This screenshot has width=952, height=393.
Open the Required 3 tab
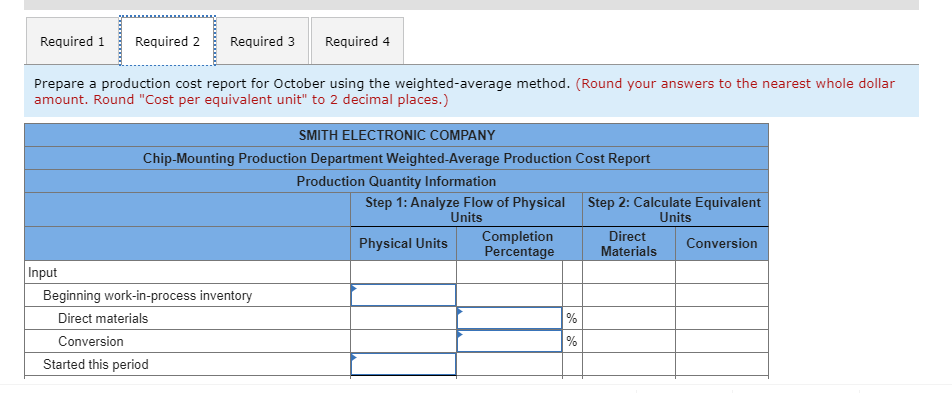[262, 41]
